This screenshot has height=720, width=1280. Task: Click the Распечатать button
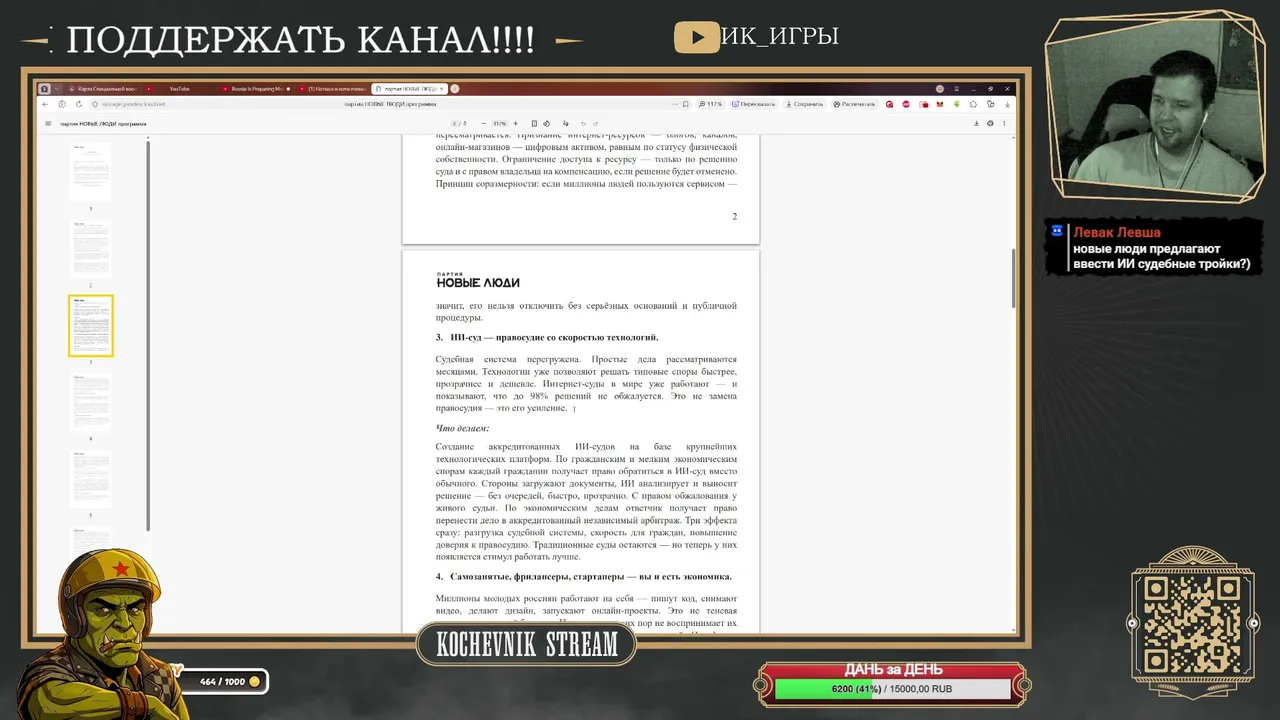pyautogui.click(x=854, y=104)
